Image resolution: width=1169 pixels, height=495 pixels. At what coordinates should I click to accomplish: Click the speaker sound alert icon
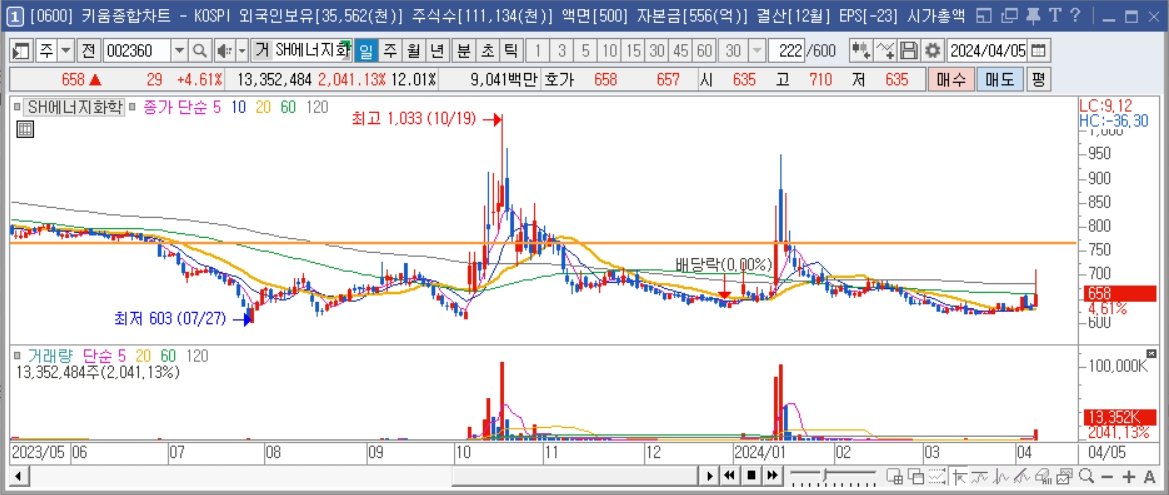tap(224, 51)
